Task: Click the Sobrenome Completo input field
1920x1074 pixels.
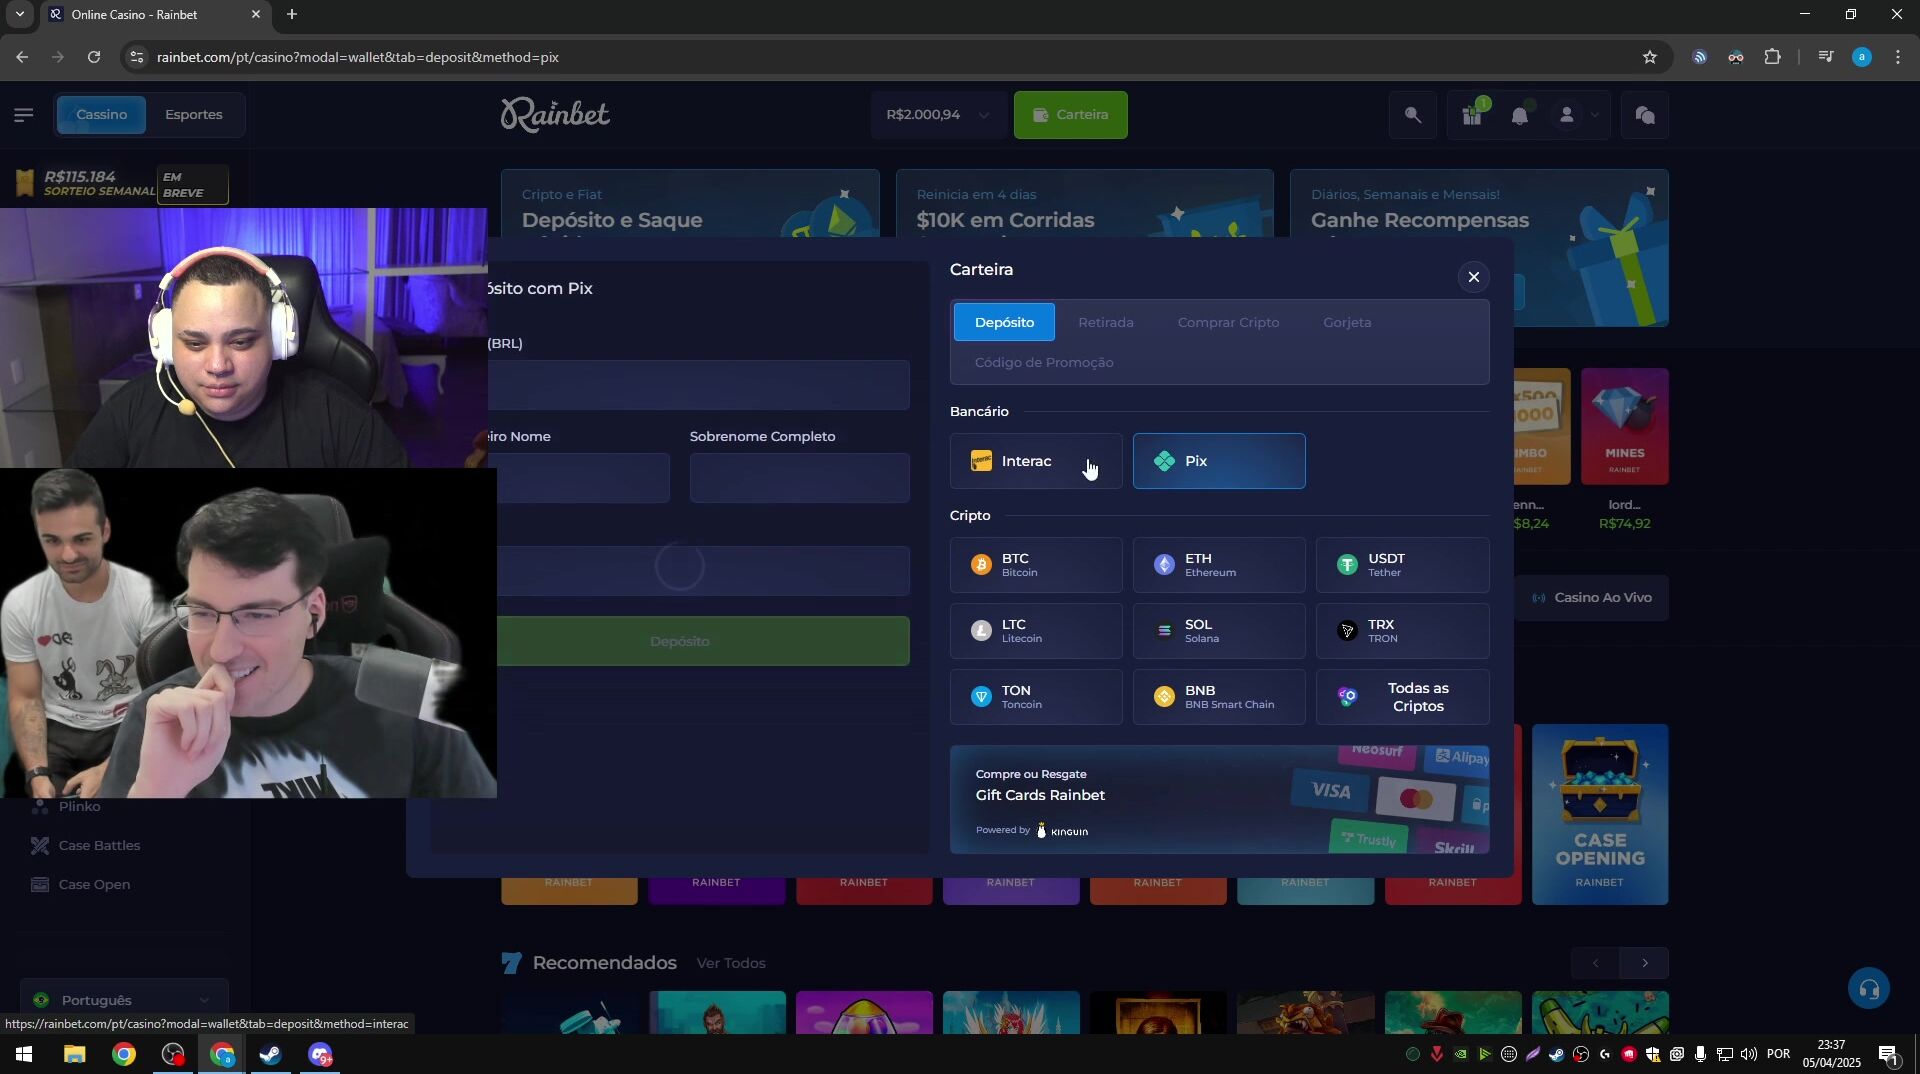Action: coord(800,478)
